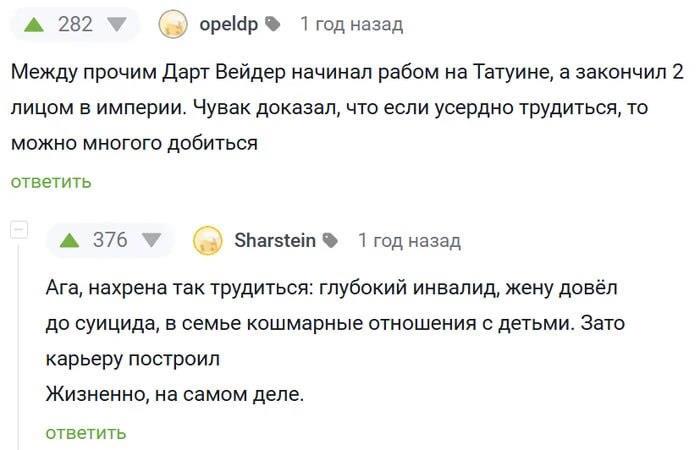
Task: Click the 376 rating count
Action: pos(110,240)
